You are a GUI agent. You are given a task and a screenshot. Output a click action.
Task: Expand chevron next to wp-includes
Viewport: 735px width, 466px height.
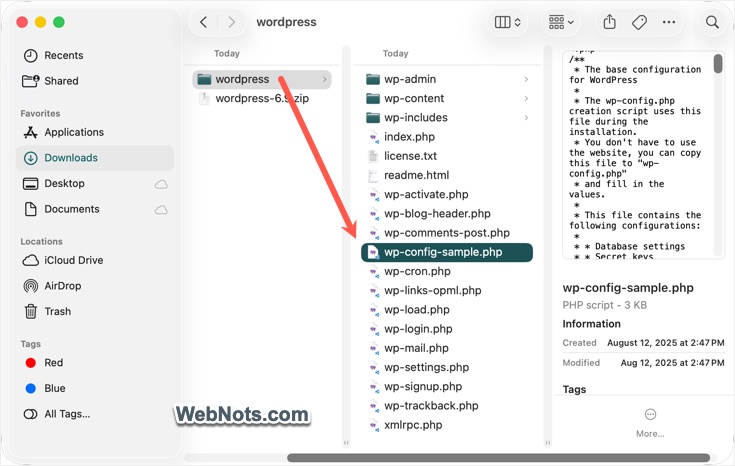point(526,118)
